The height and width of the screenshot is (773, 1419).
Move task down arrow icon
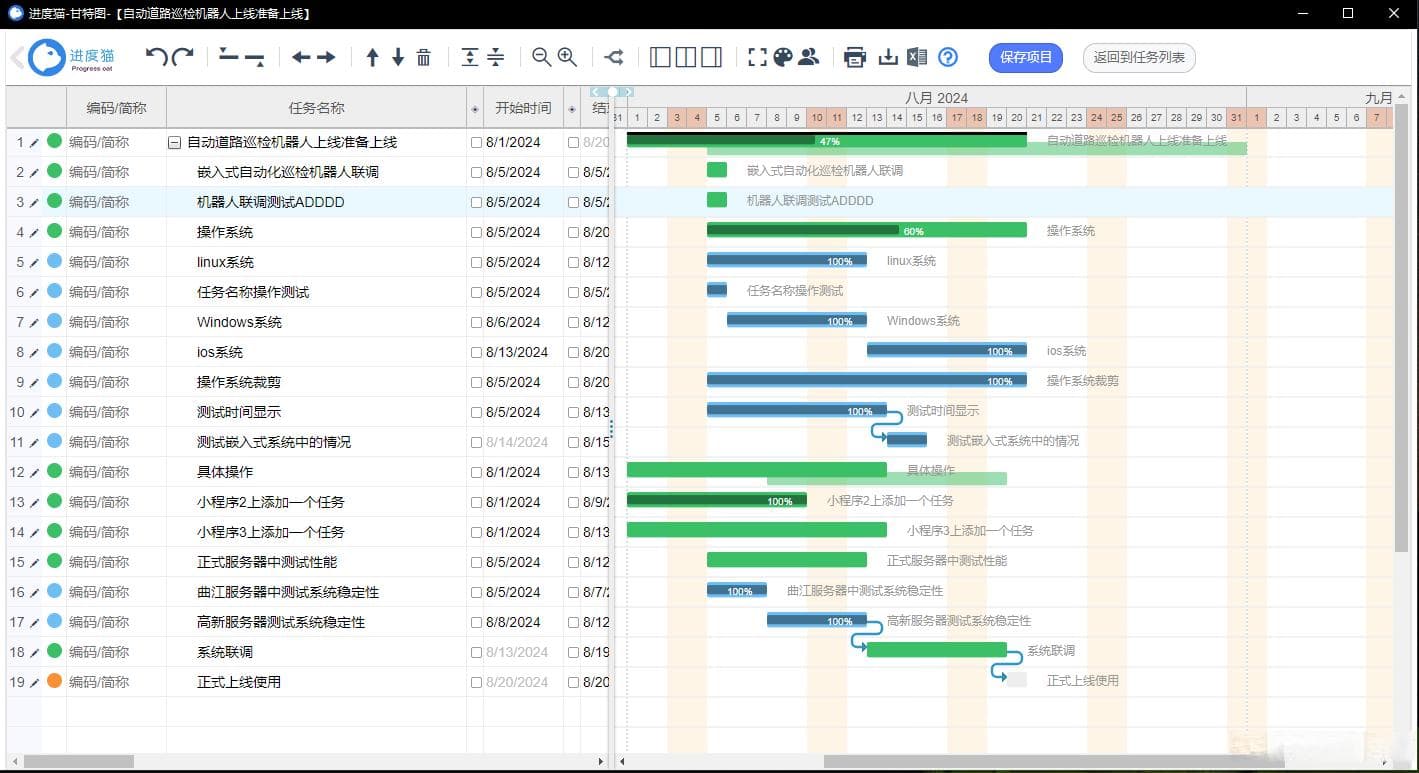point(398,58)
